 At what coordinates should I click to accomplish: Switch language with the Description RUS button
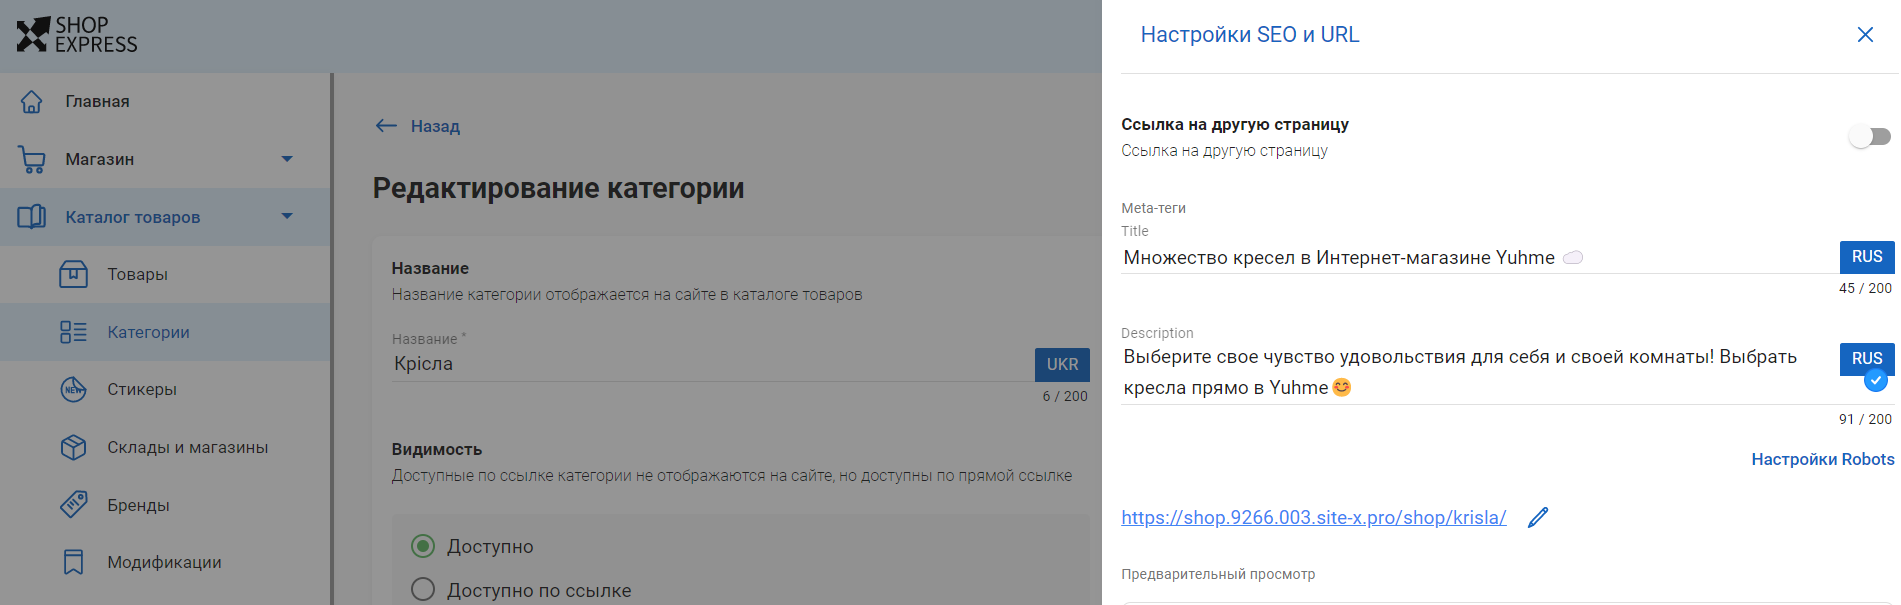coord(1867,359)
